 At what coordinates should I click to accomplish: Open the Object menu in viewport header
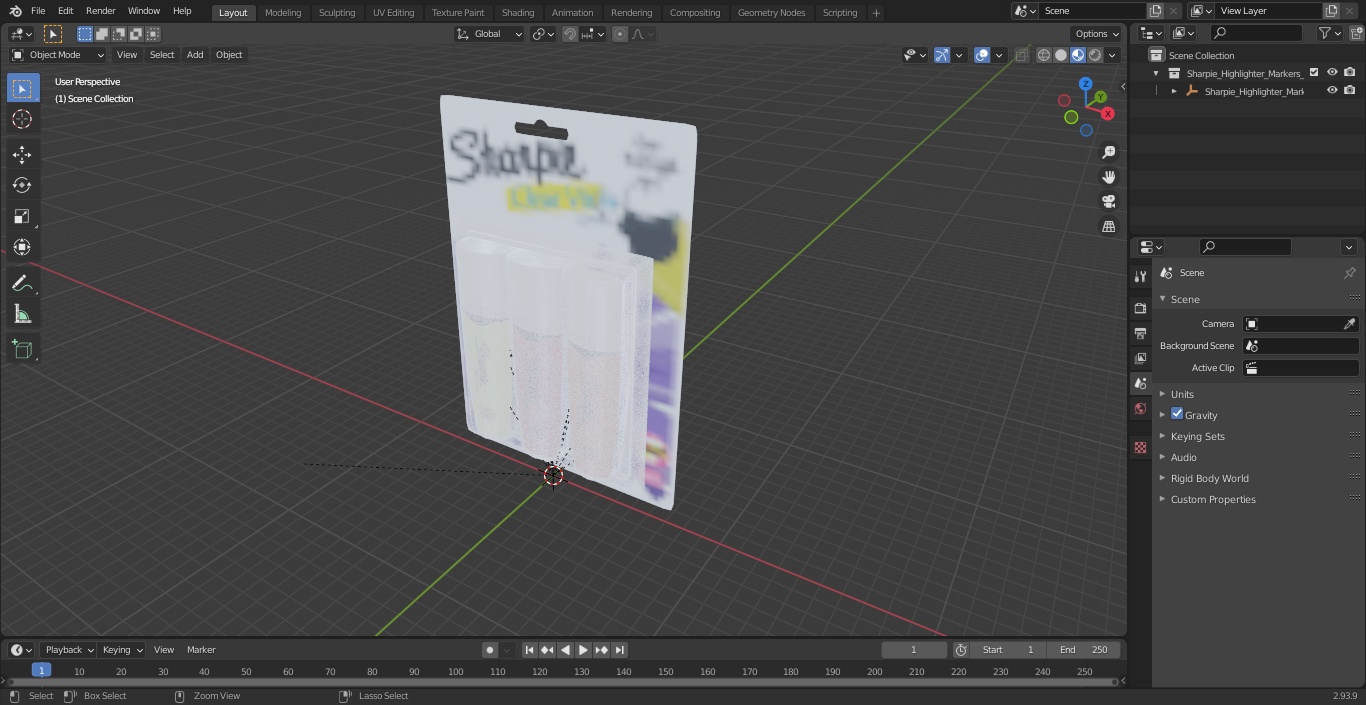[x=229, y=55]
